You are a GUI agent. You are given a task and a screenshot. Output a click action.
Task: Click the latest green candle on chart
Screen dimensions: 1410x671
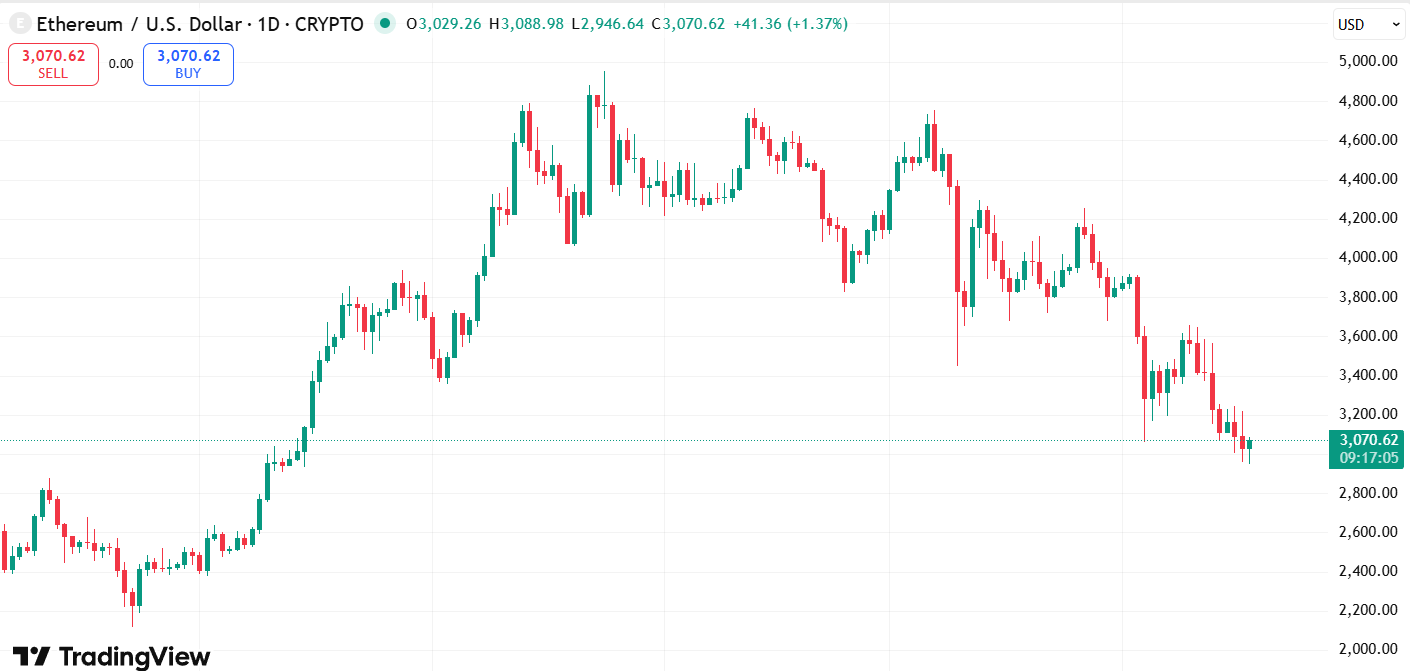point(1249,444)
